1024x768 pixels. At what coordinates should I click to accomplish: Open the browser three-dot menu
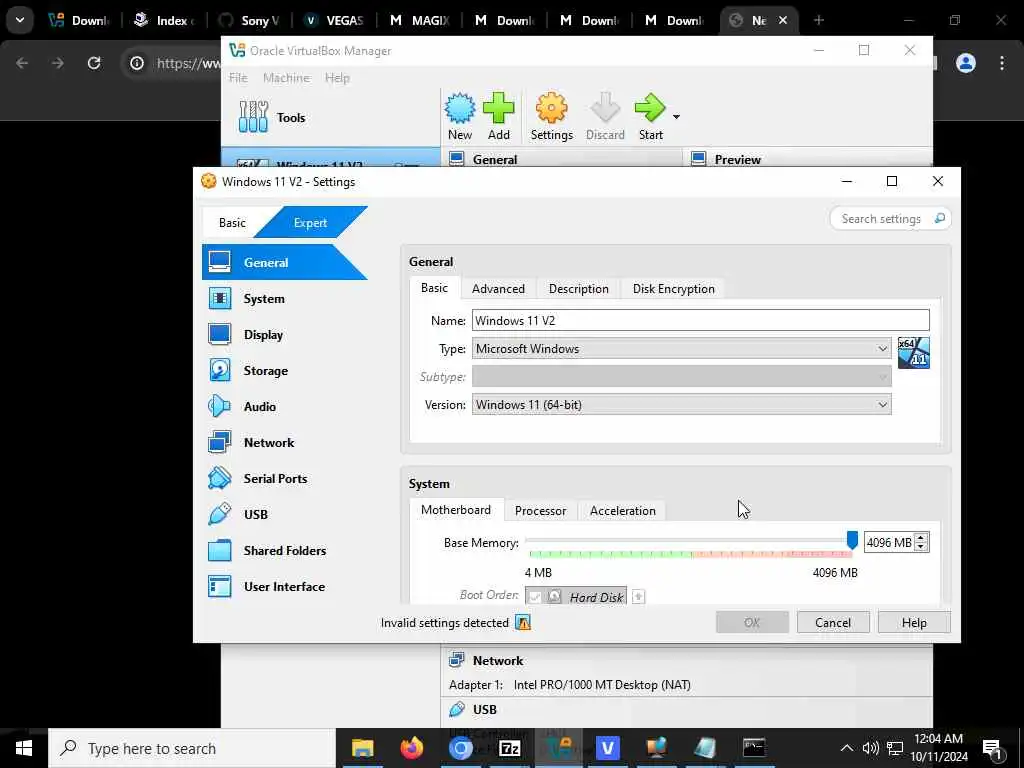click(x=1002, y=63)
